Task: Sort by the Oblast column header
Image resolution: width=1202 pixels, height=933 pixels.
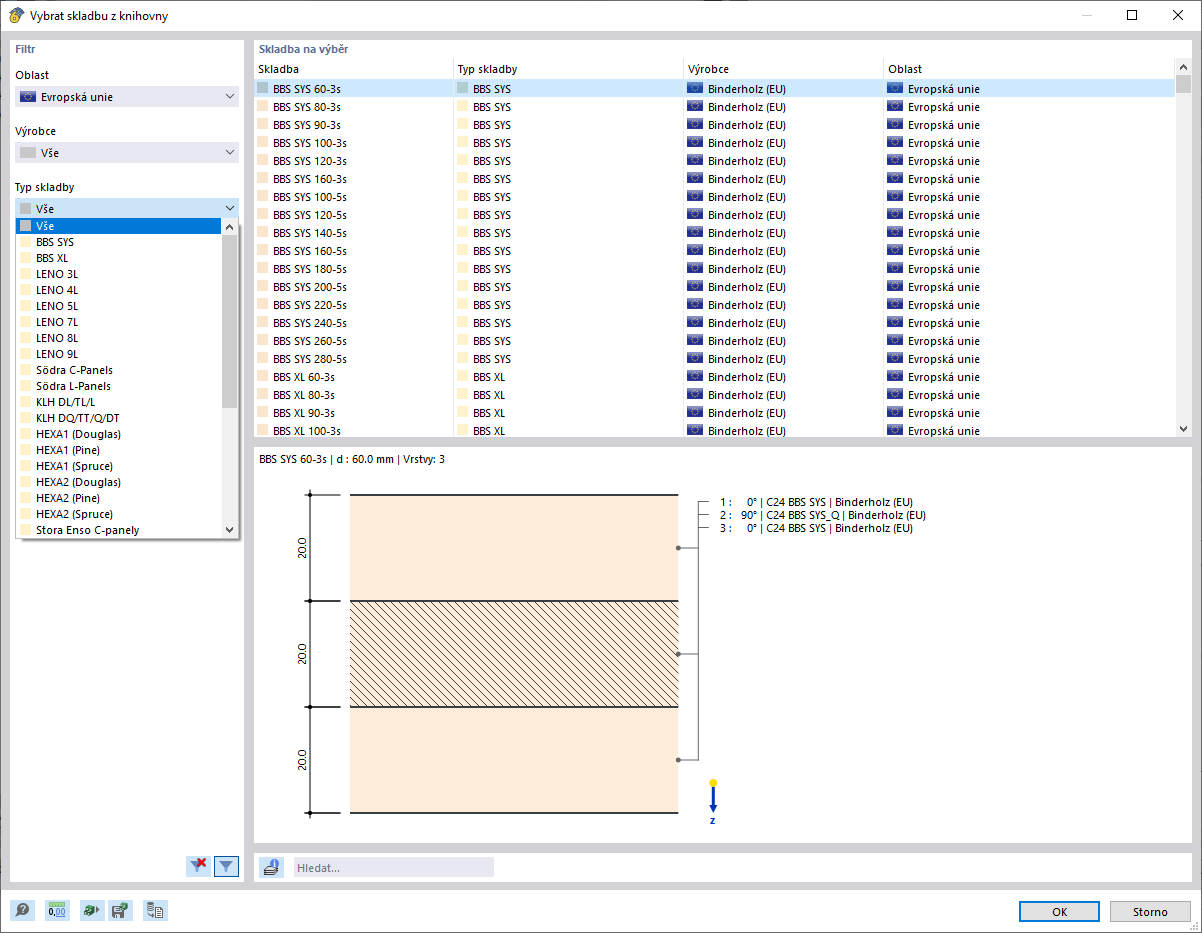Action: (x=1029, y=69)
